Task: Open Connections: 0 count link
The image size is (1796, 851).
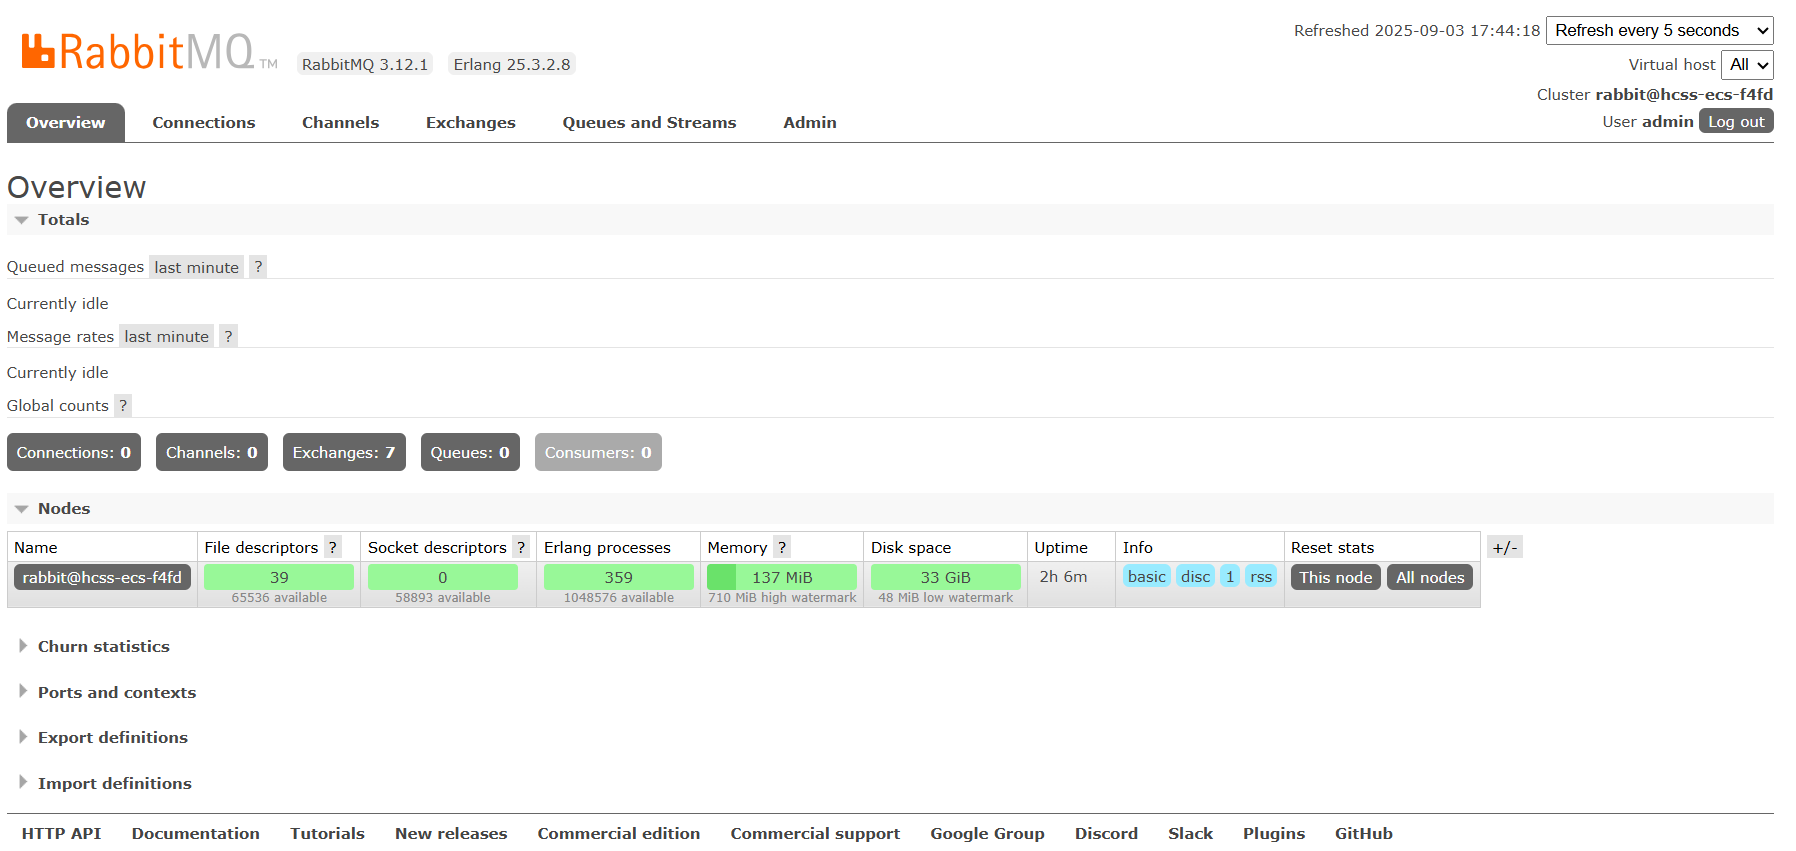Action: [74, 452]
